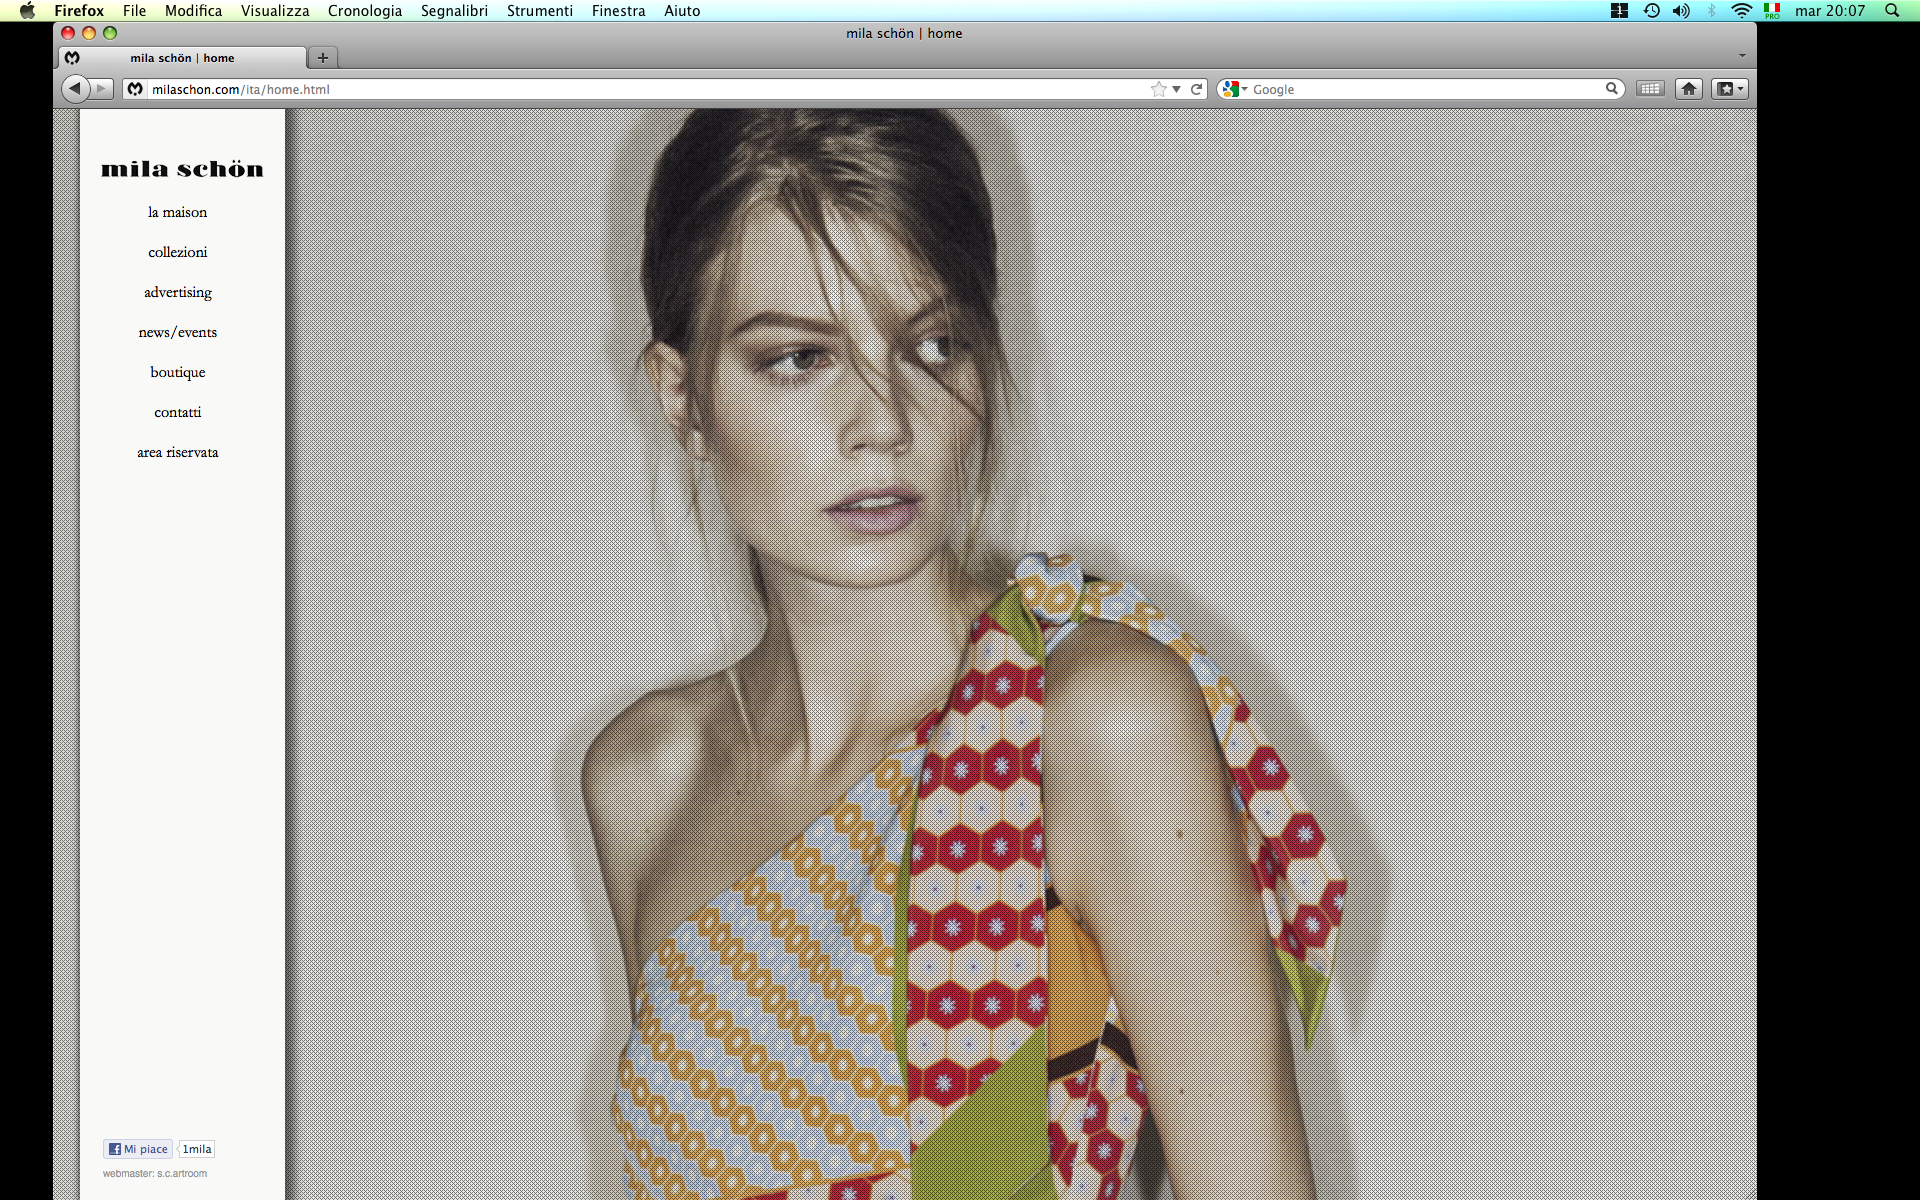1920x1200 pixels.
Task: Go to Firefox home page icon
Action: point(1689,89)
